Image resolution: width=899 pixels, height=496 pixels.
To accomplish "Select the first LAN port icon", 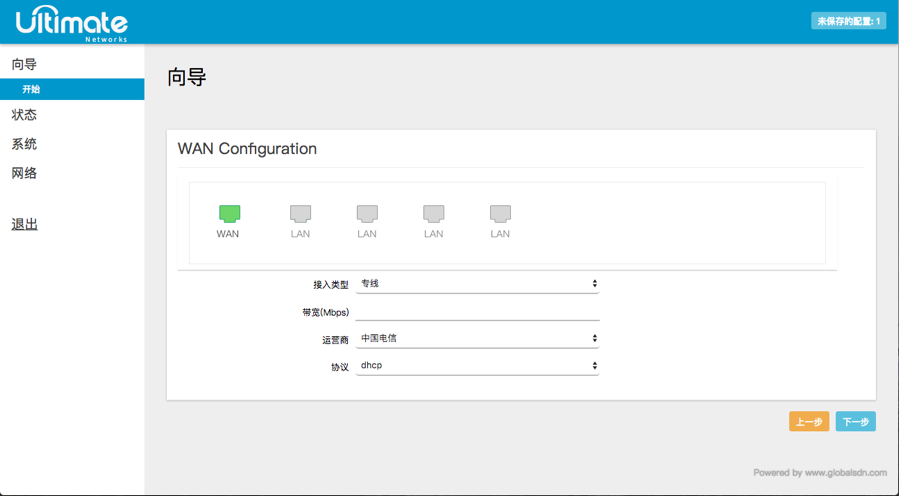I will coord(300,214).
